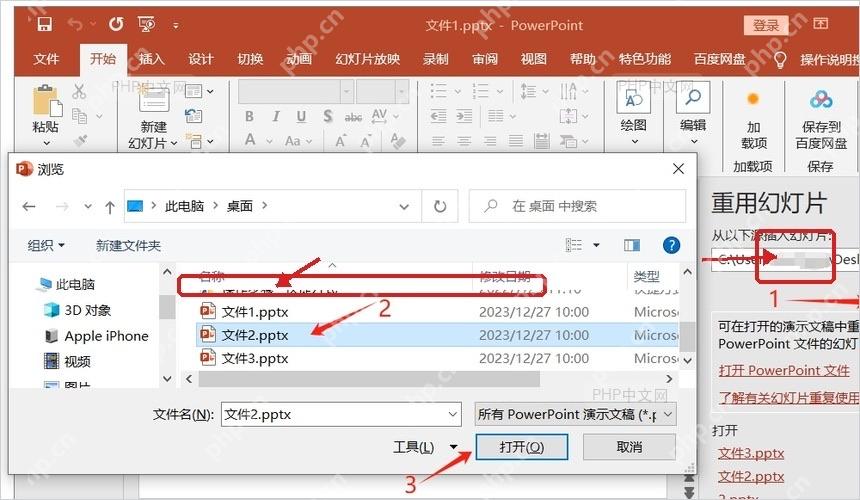Click the 保存到百度网盘 cloud icon
The width and height of the screenshot is (860, 500).
click(821, 100)
